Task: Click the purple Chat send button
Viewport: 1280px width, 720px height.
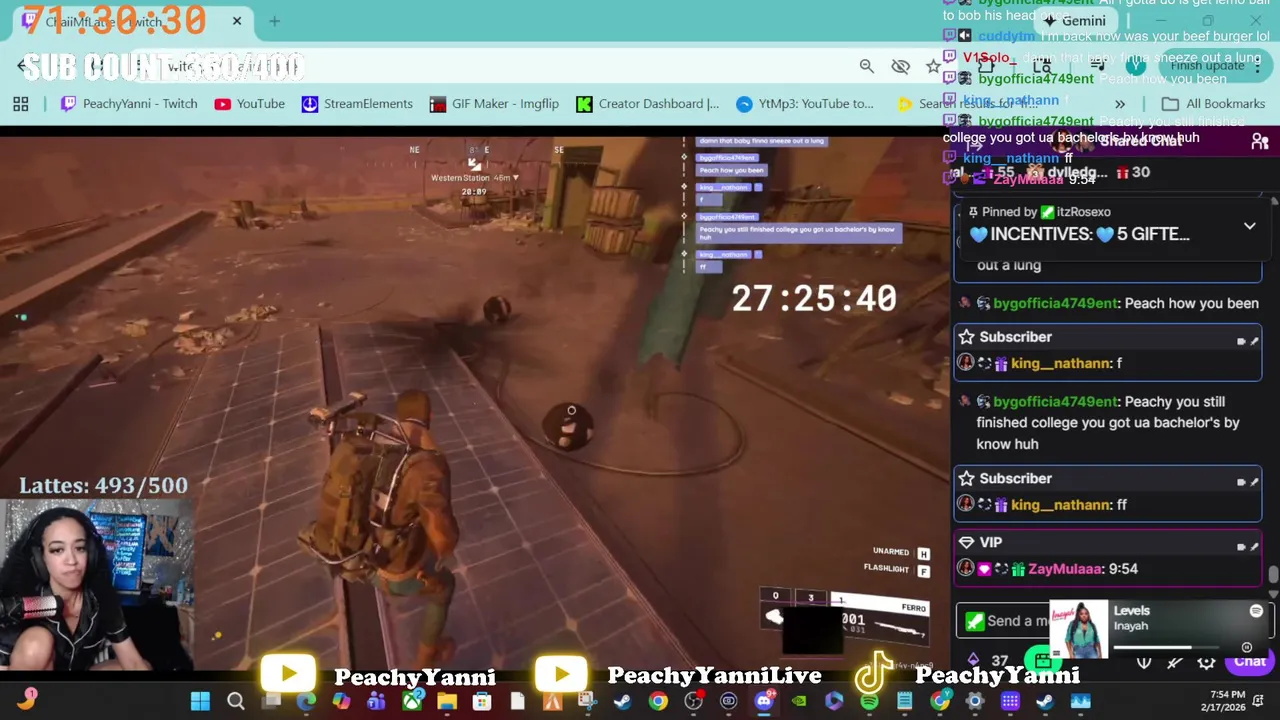Action: 1248,661
